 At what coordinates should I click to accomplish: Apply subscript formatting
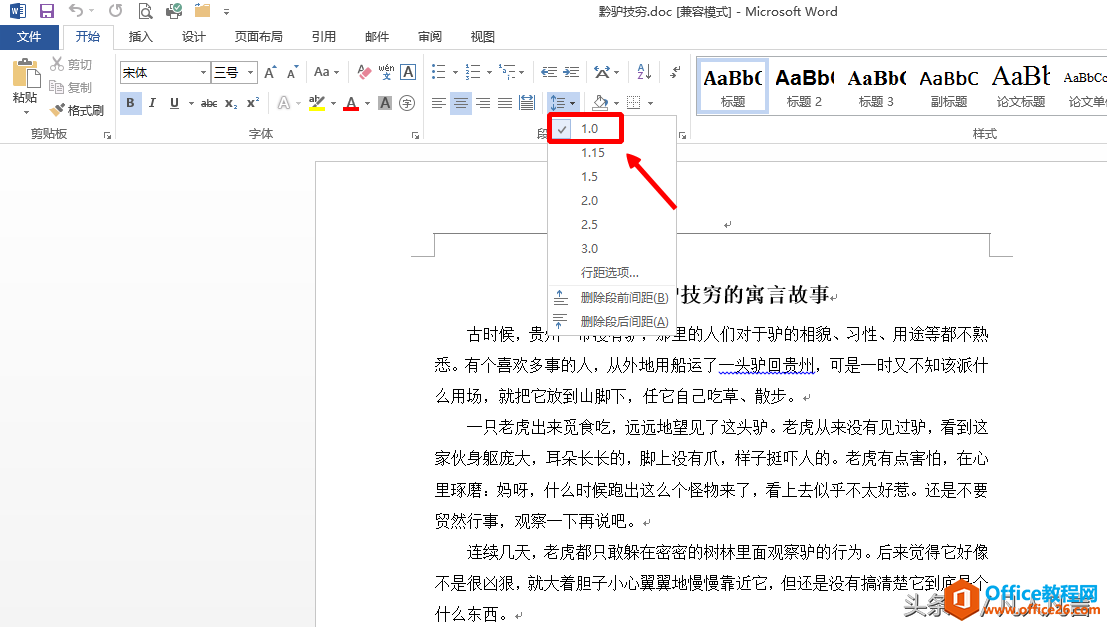231,104
